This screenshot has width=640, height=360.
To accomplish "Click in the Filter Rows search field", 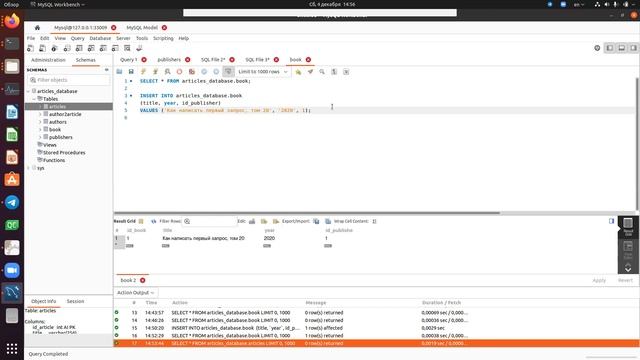I will tap(209, 221).
